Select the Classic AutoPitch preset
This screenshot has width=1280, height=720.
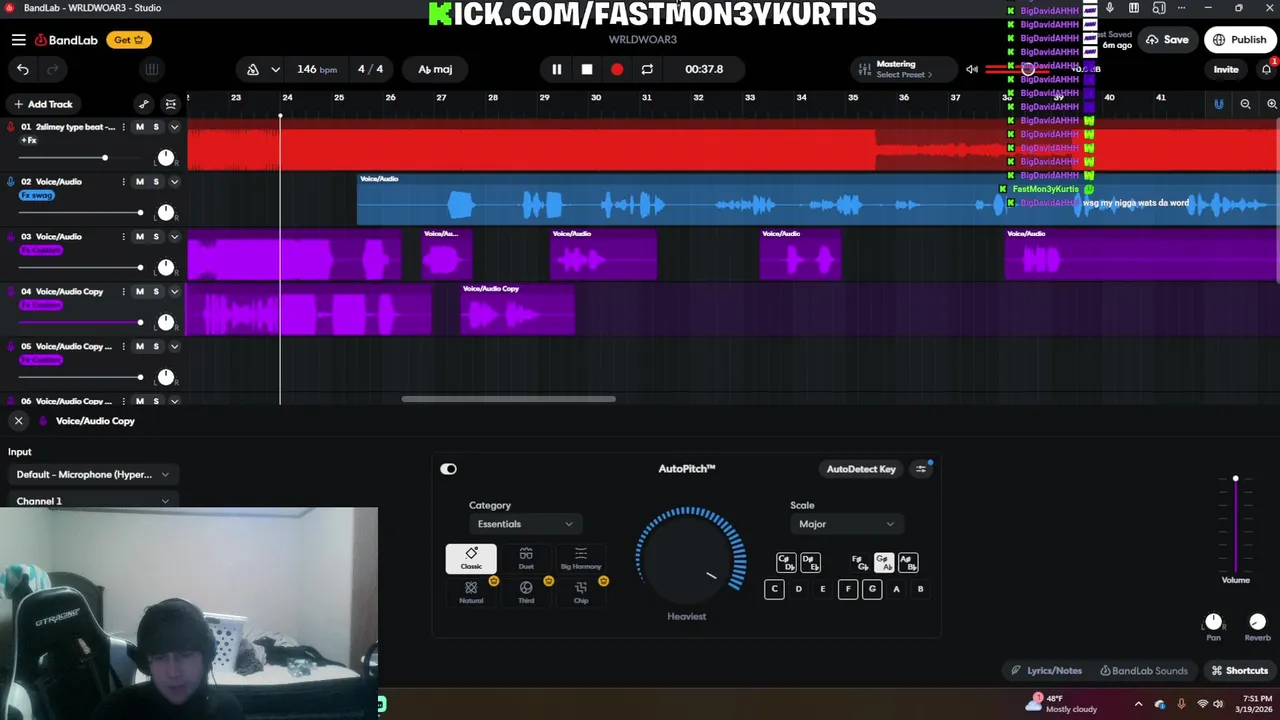pos(471,559)
